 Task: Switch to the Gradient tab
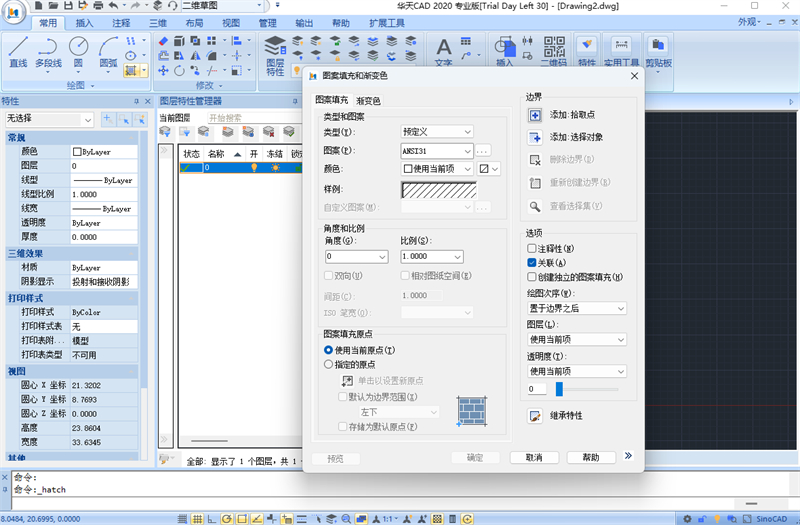click(368, 101)
